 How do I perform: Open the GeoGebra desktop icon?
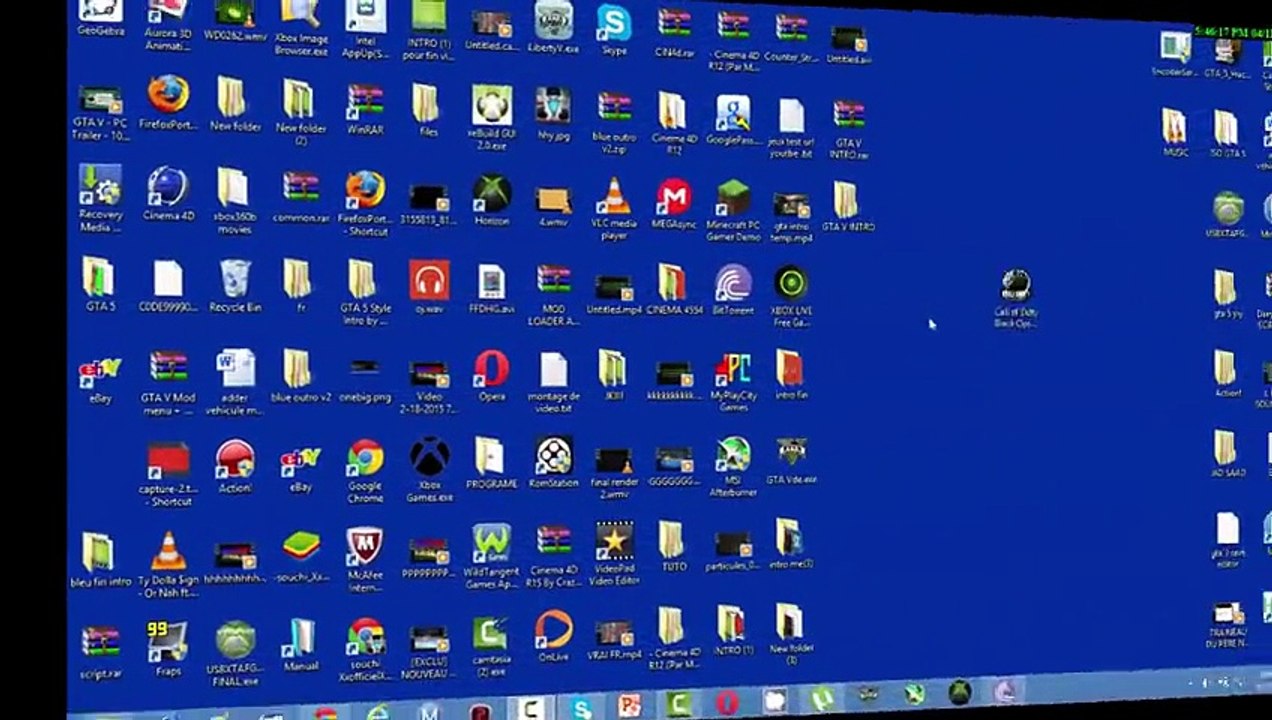coord(101,15)
